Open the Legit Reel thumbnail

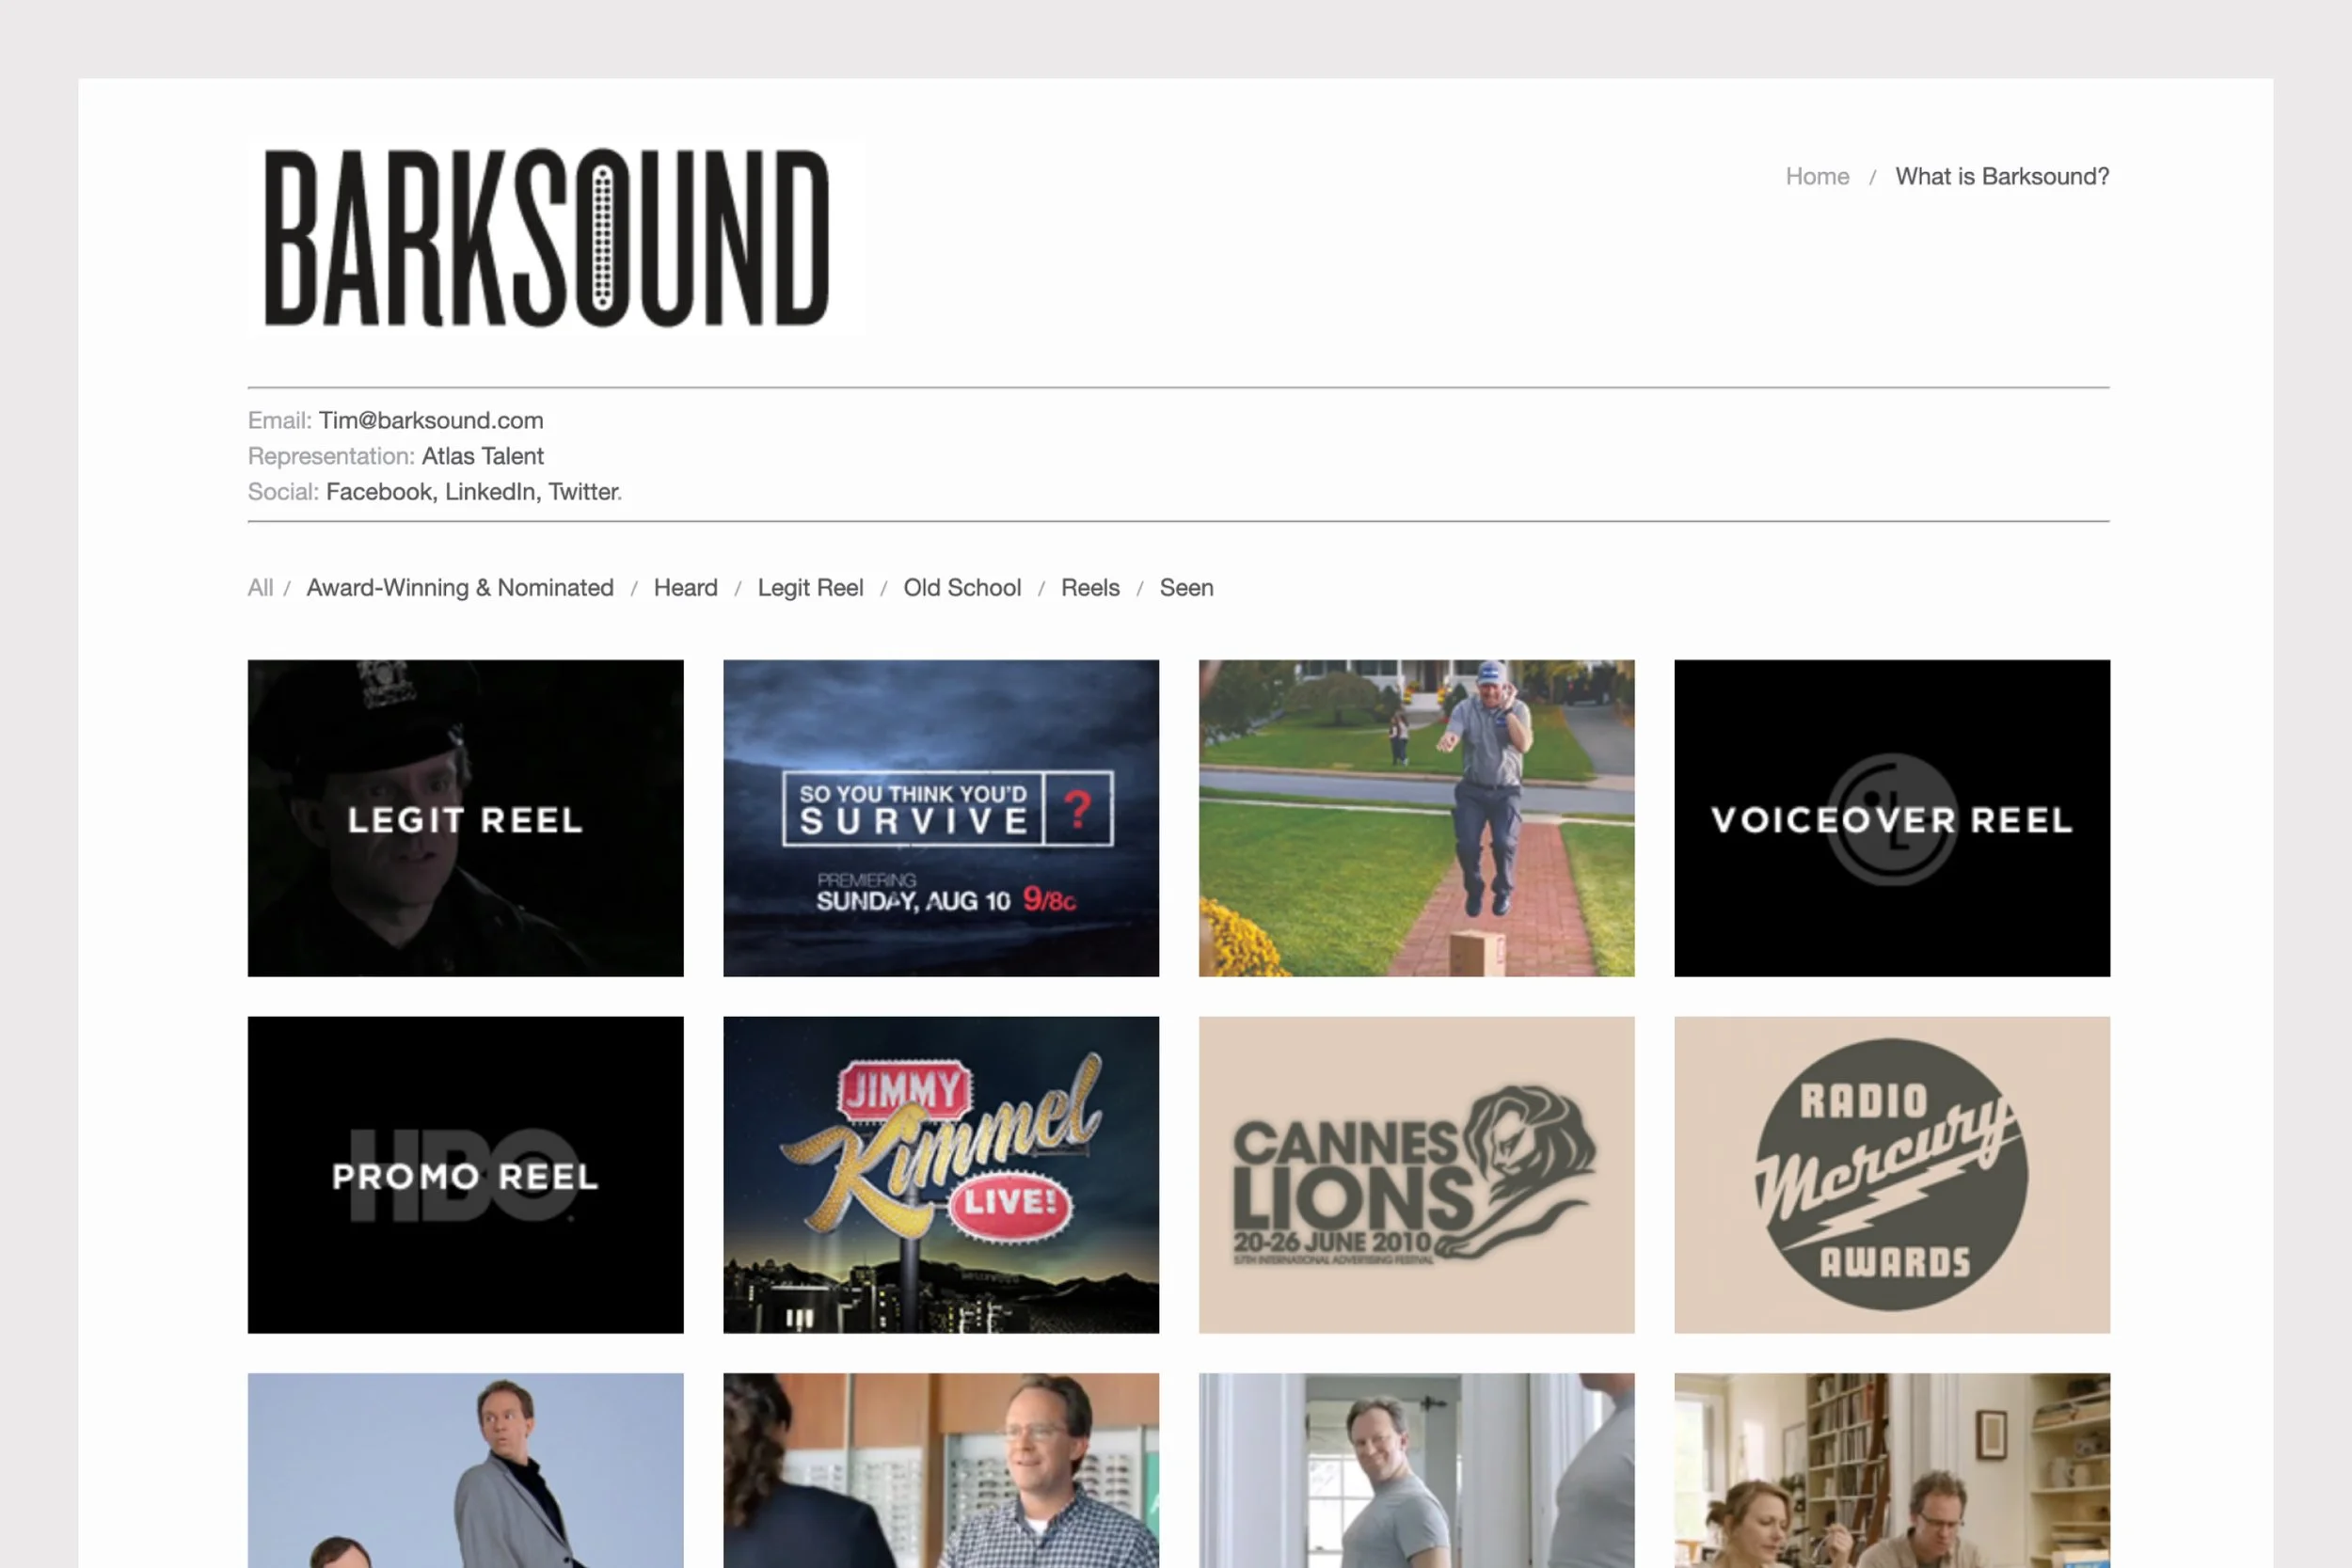coord(465,818)
